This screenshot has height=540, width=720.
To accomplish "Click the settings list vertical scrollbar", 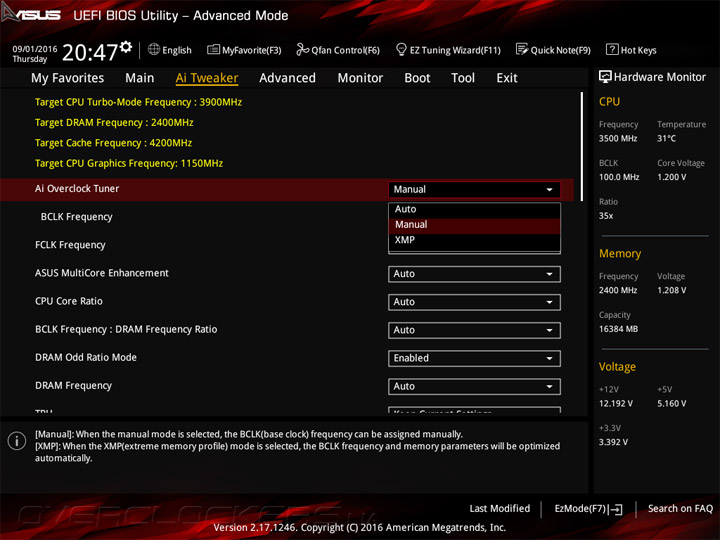I will pos(582,146).
